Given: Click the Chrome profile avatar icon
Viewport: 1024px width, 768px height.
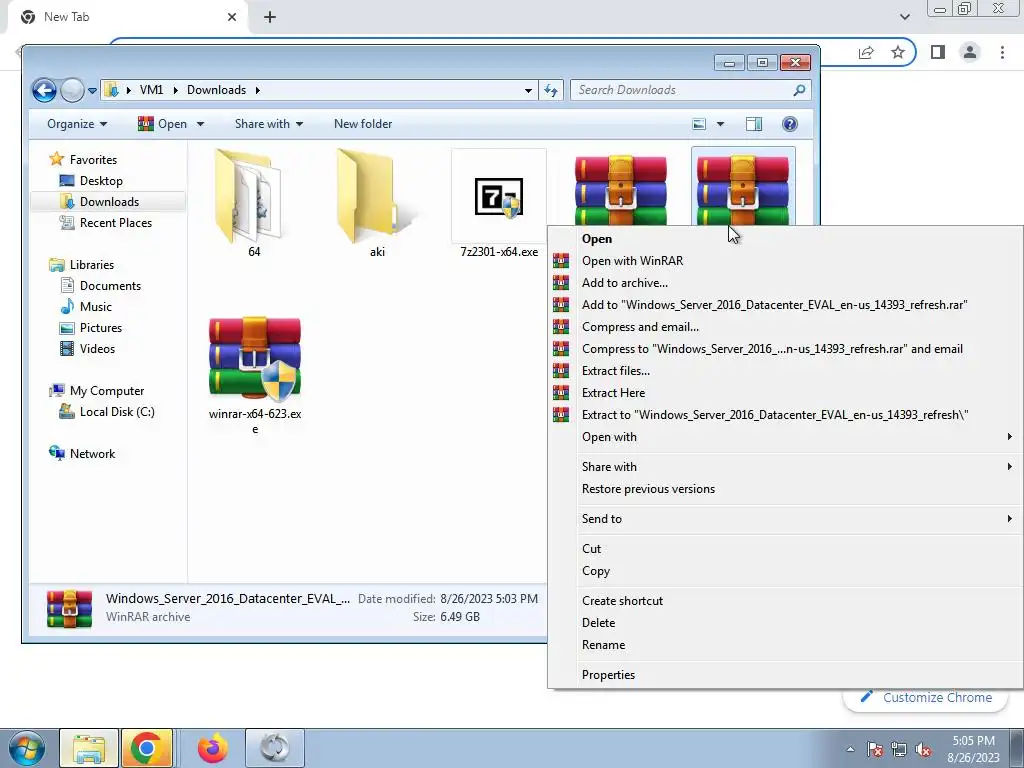Looking at the screenshot, I should click(970, 52).
